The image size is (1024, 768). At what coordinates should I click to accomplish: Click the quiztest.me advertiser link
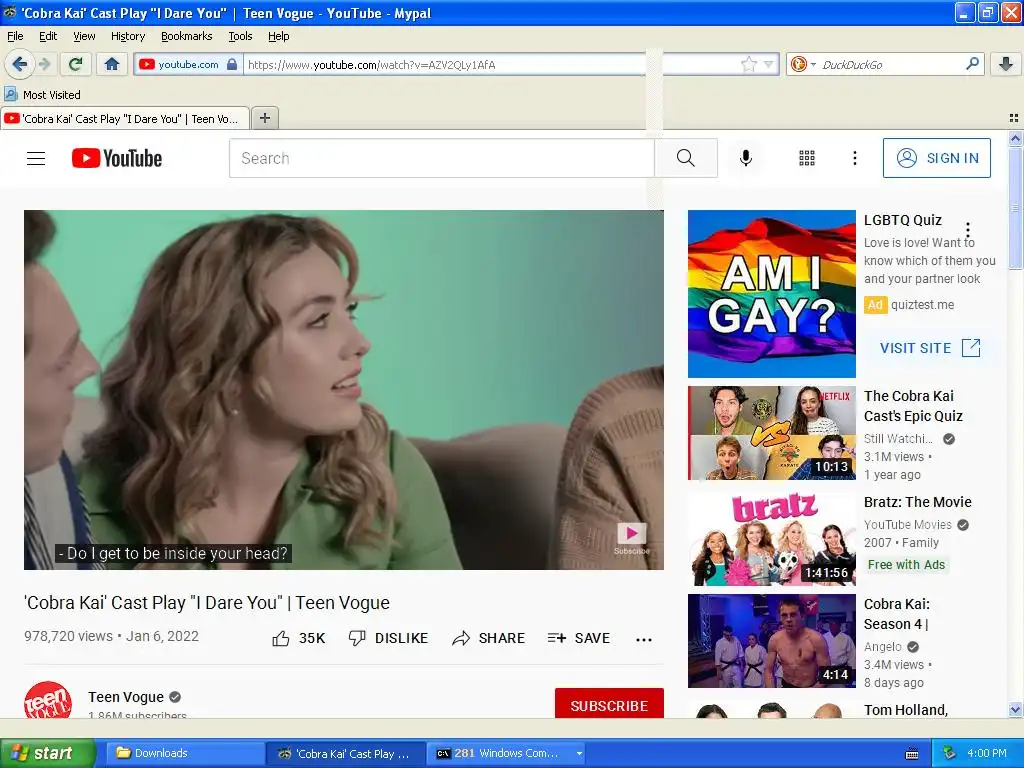[x=922, y=305]
